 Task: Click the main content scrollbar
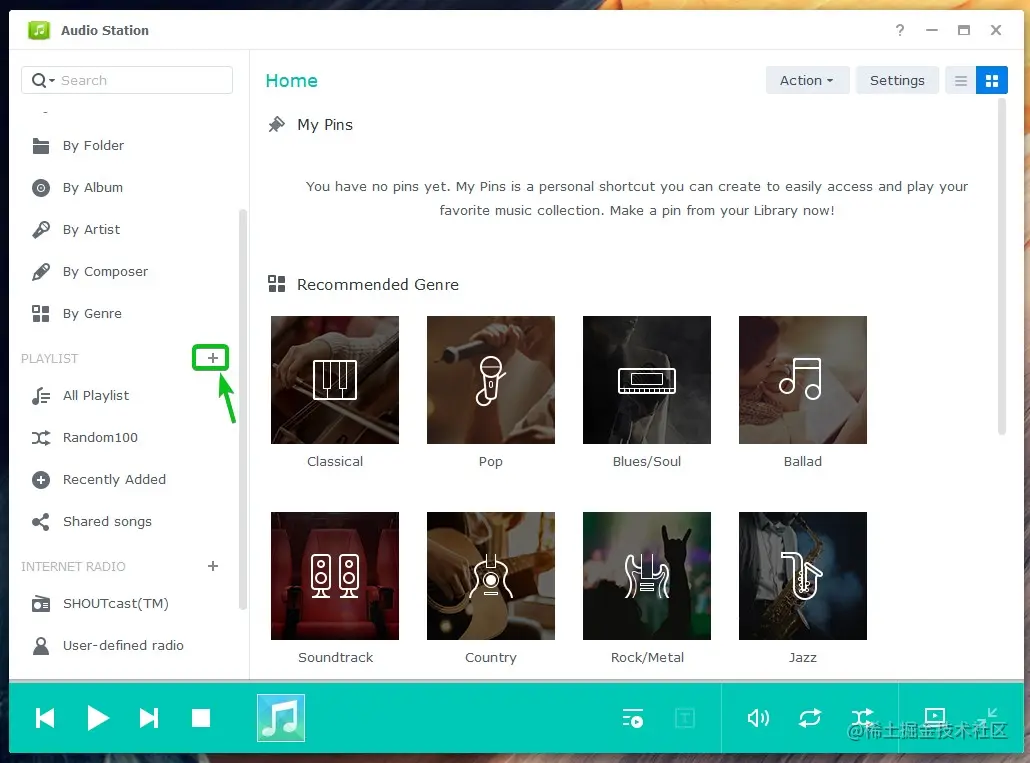click(1002, 266)
